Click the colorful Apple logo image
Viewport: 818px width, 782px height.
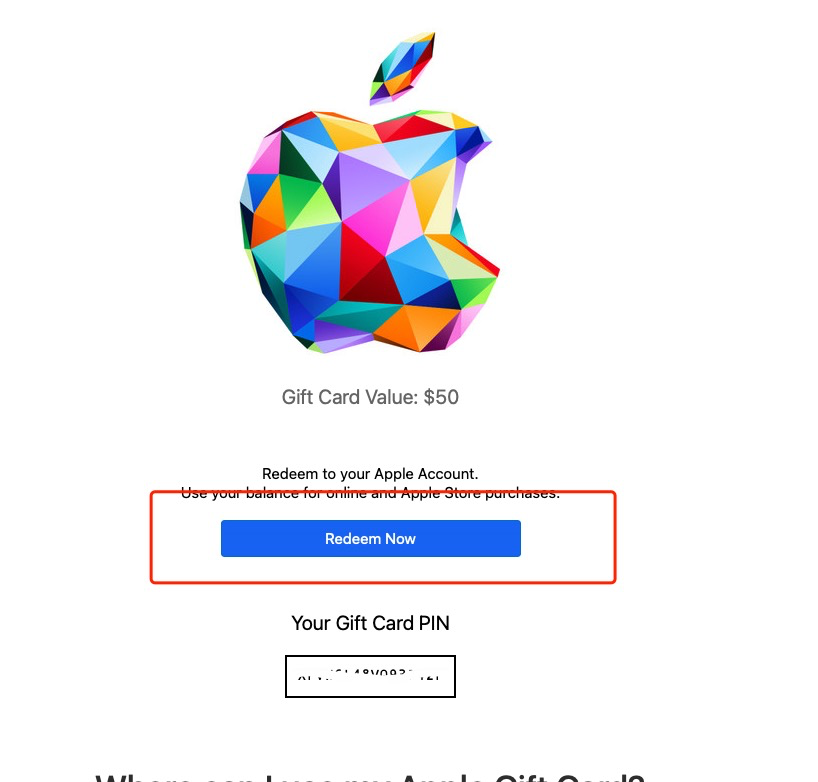click(369, 193)
